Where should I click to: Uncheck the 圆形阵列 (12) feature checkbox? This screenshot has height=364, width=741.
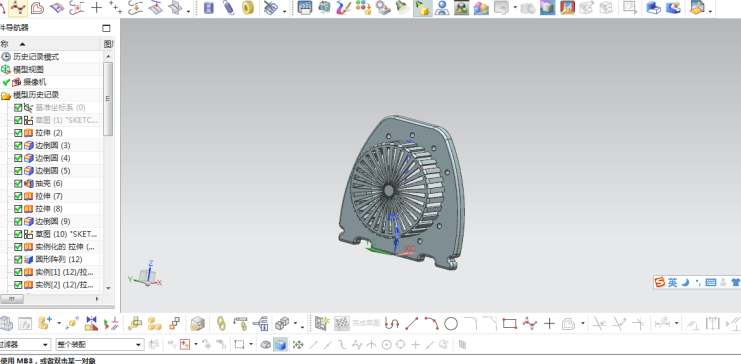tap(18, 260)
